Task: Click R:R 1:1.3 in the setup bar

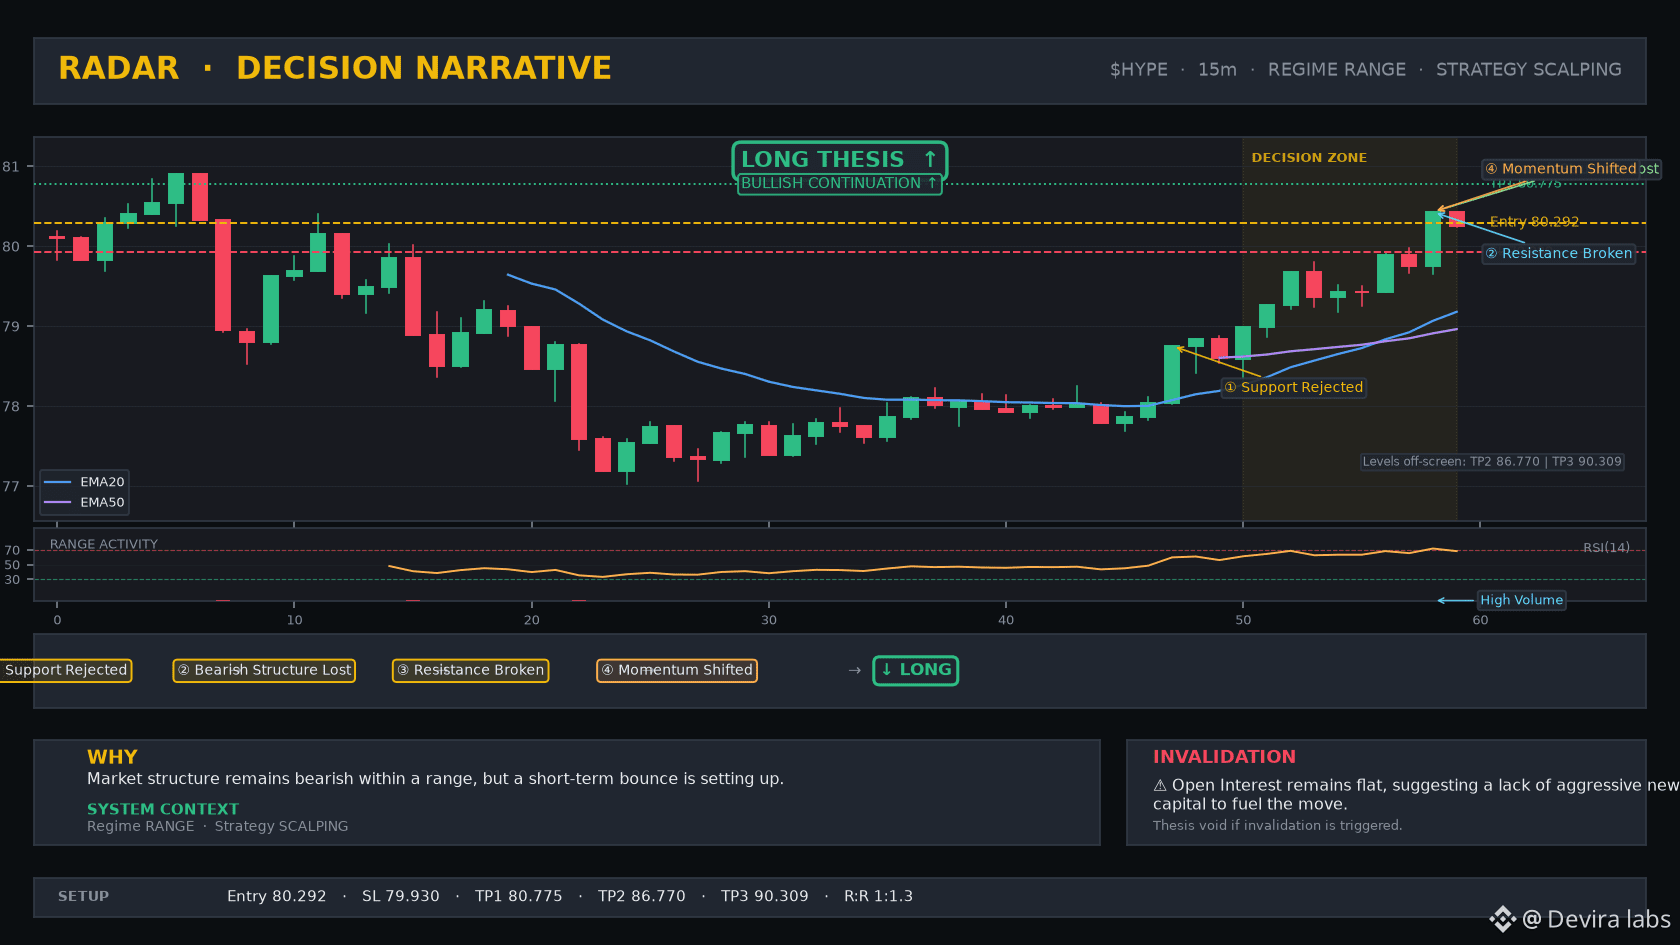Action: click(878, 897)
